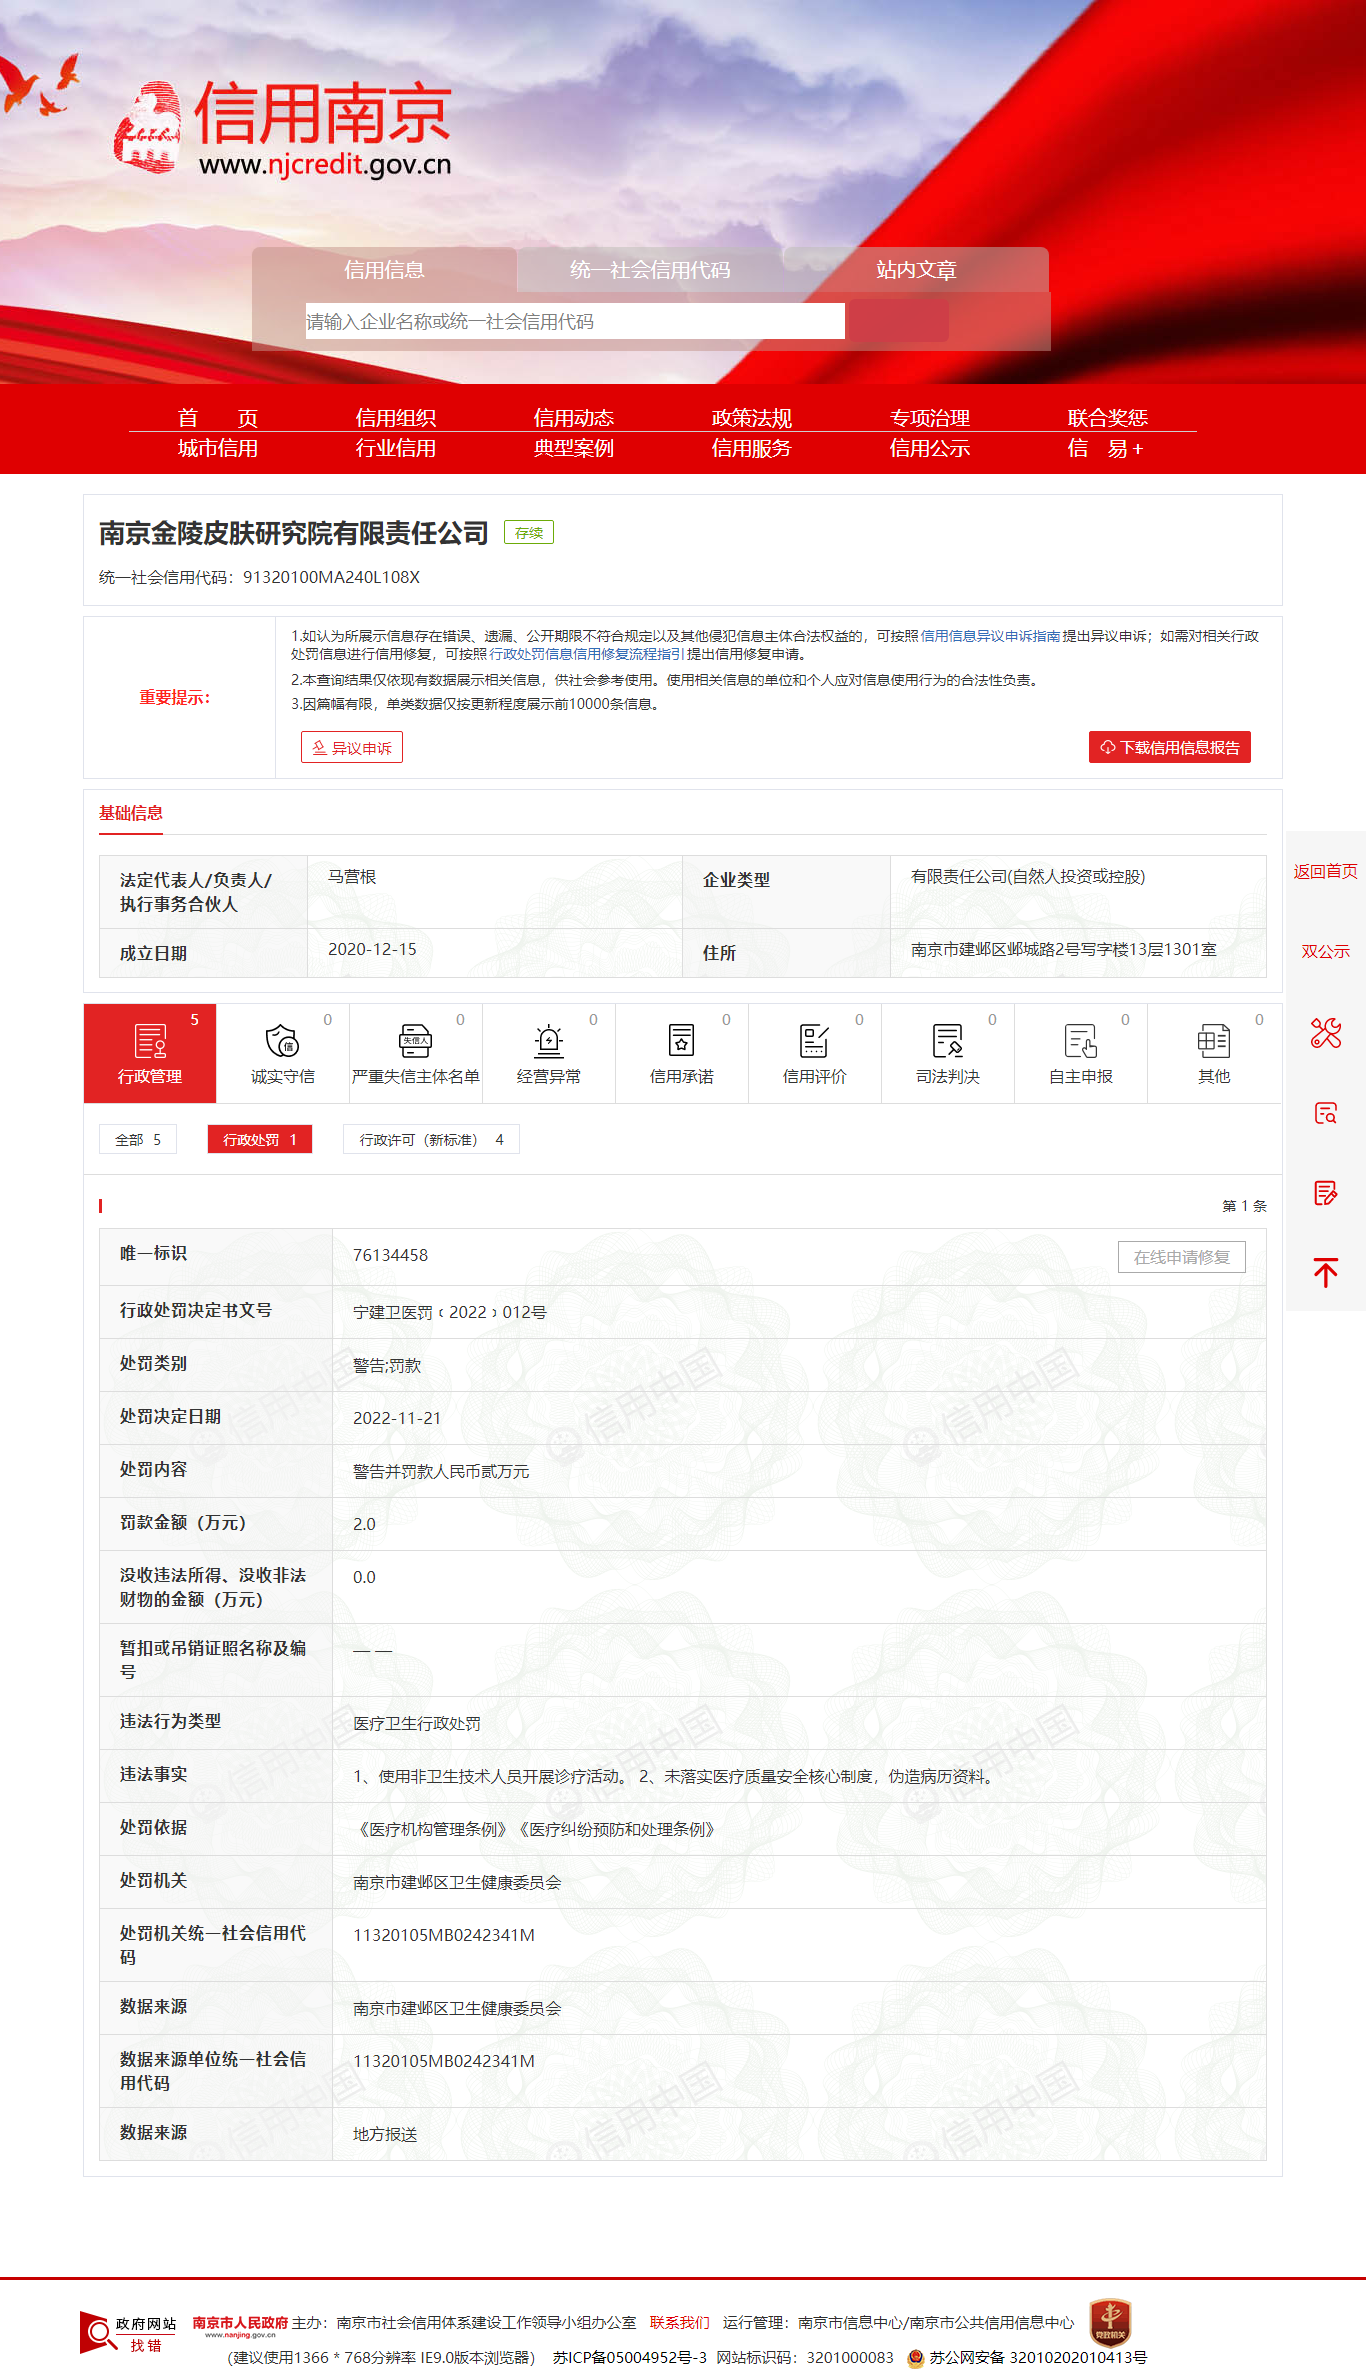Open the 政策法规 navigation menu item
Screen dimensions: 1366x2375
click(751, 418)
